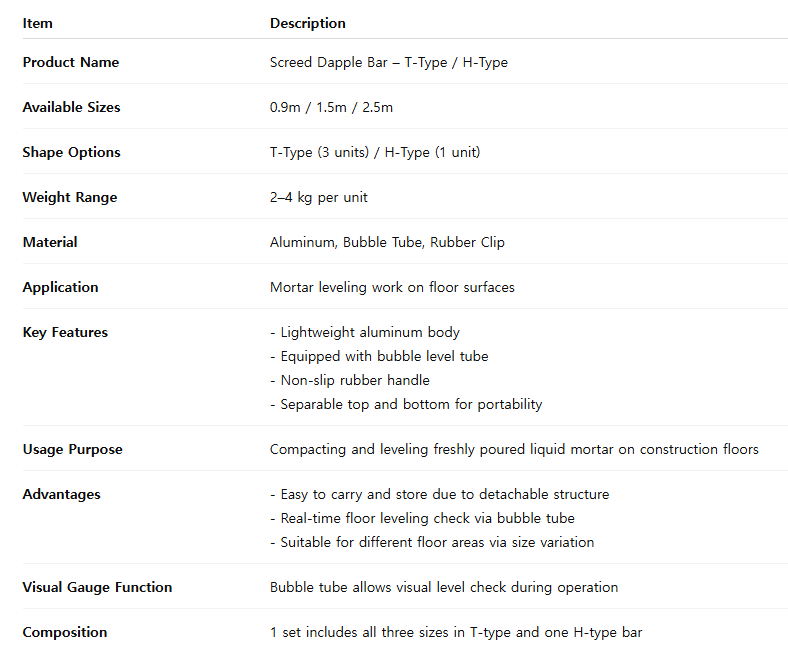Click the 'Description' column header
Screen dimensions: 788x657
point(308,24)
